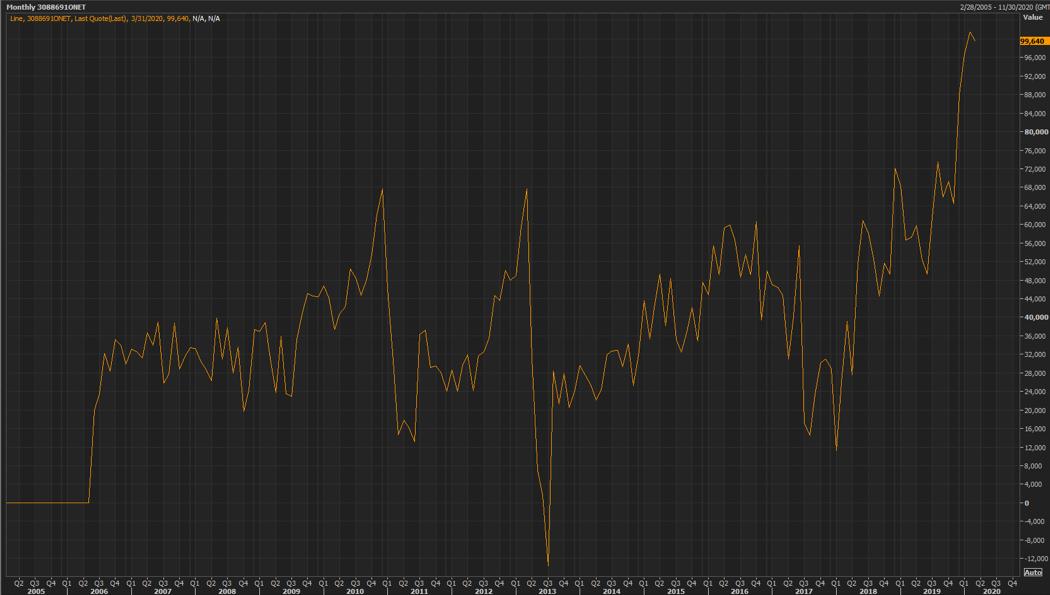Click the 2020 year label on time axis

pos(992,591)
